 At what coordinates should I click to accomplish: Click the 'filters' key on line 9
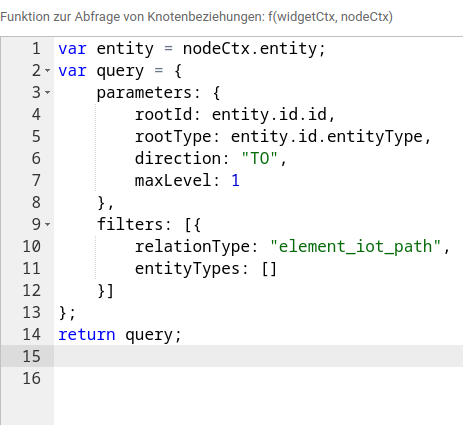[x=130, y=224]
